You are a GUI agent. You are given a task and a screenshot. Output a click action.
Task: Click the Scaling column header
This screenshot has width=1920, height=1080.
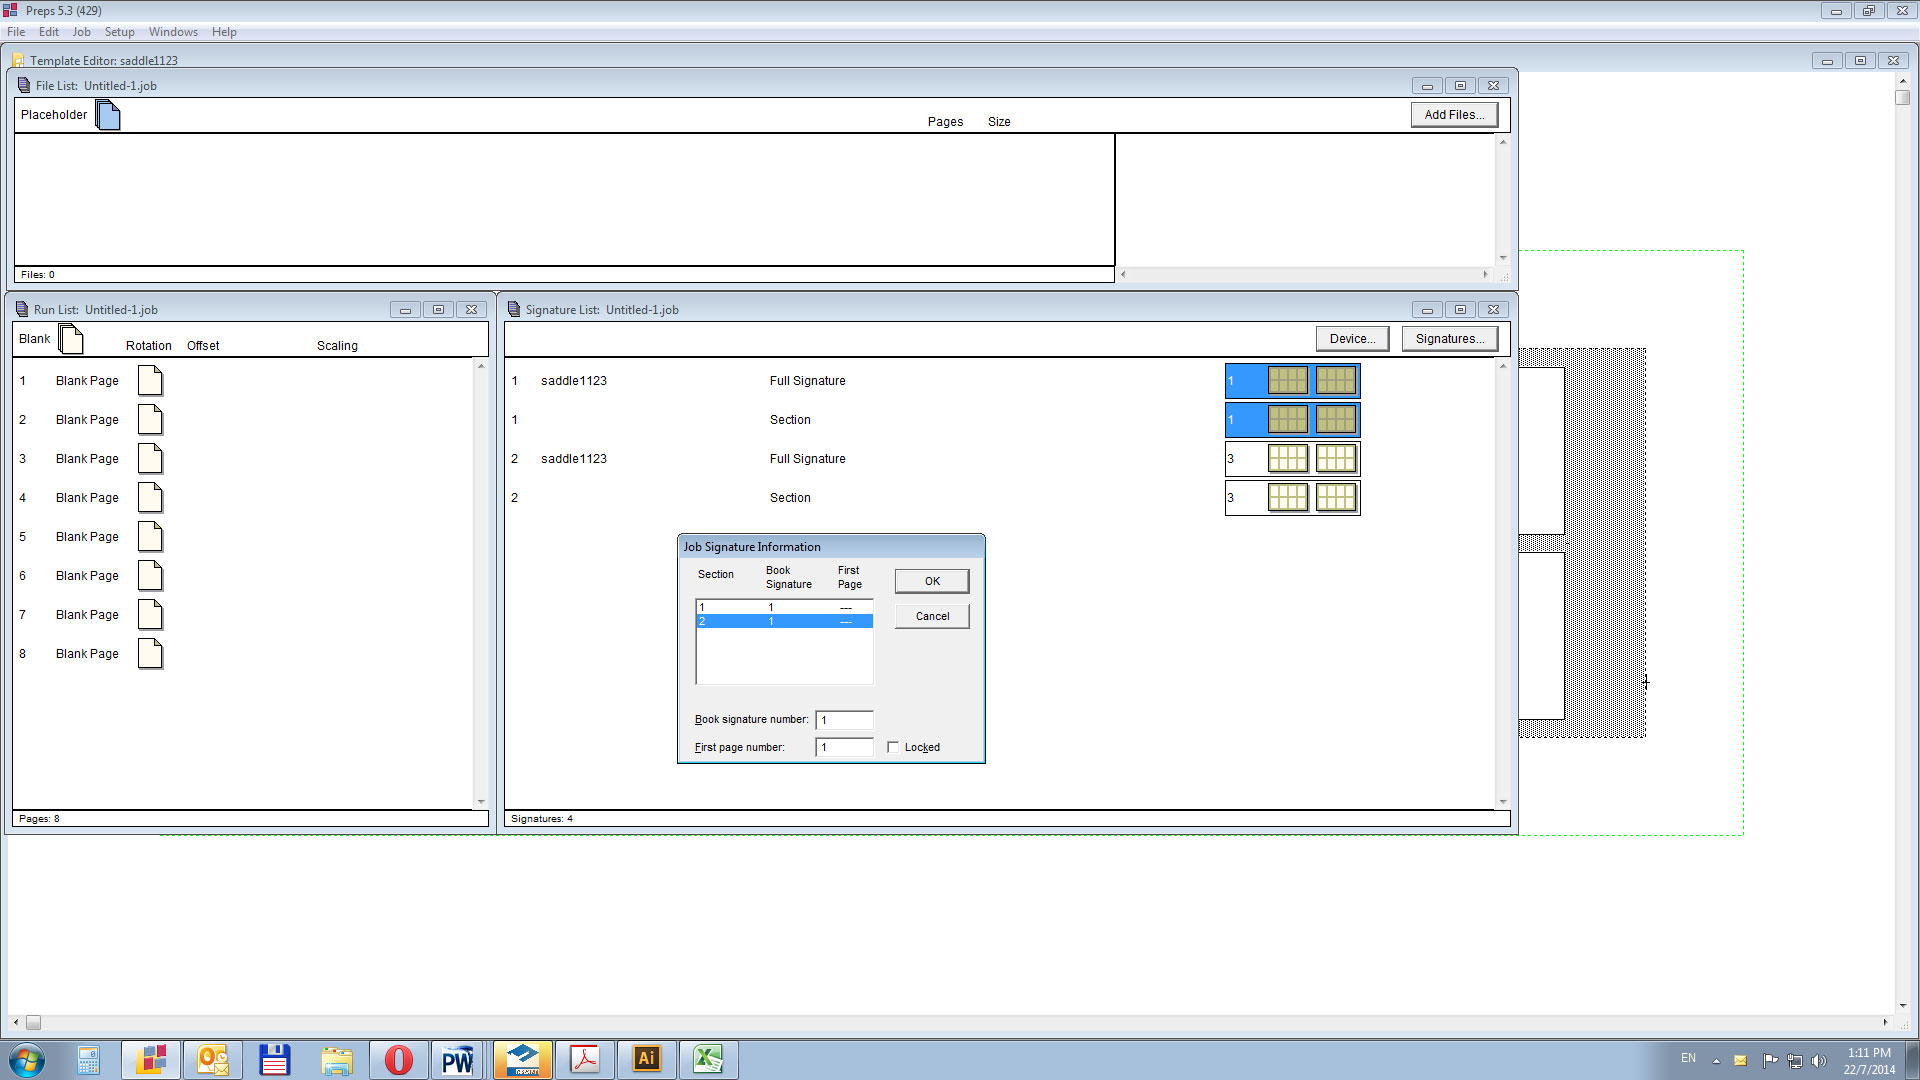(337, 346)
